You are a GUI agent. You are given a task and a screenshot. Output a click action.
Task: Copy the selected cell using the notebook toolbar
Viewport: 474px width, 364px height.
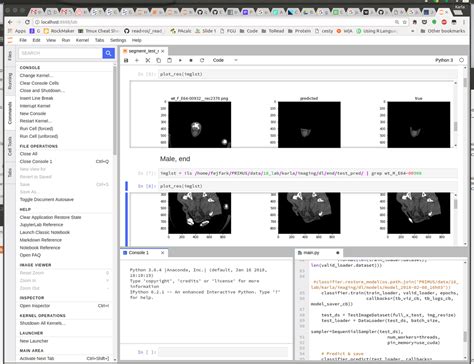(159, 60)
